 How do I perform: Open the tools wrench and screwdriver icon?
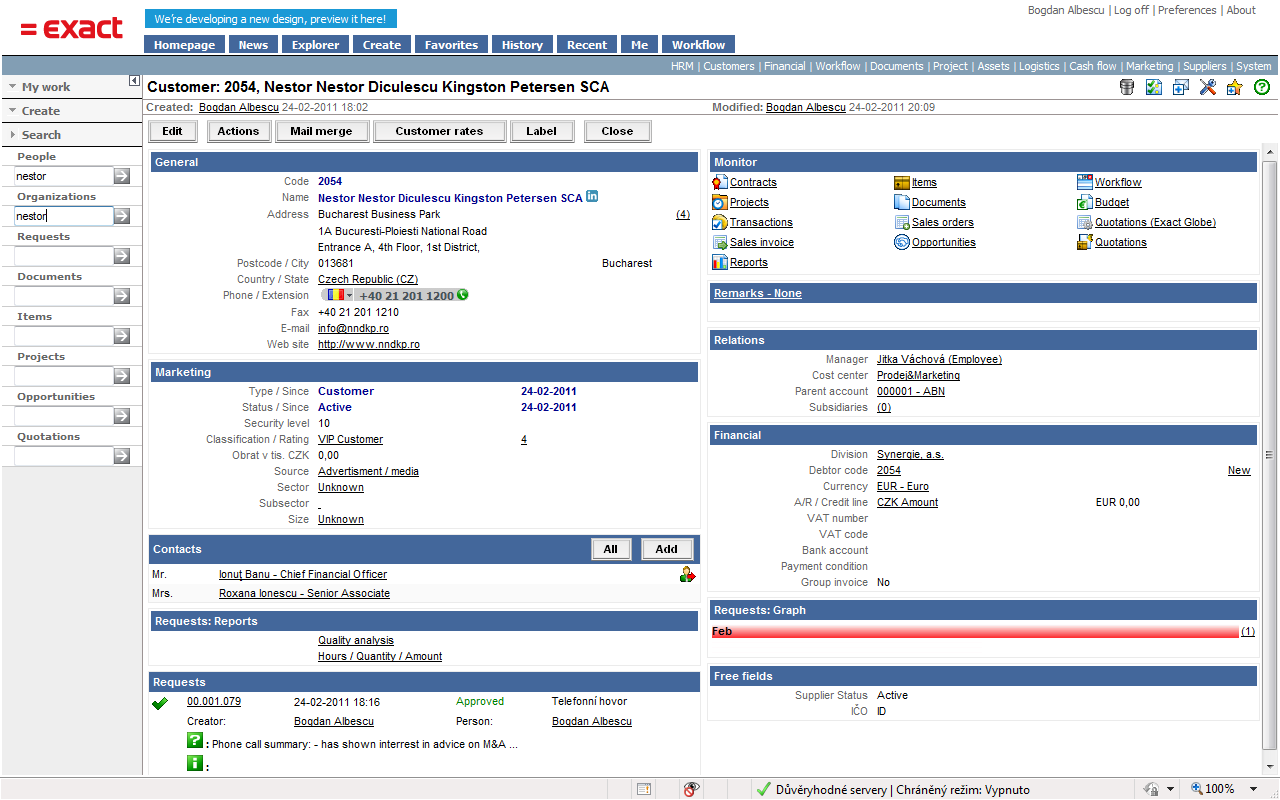1208,87
